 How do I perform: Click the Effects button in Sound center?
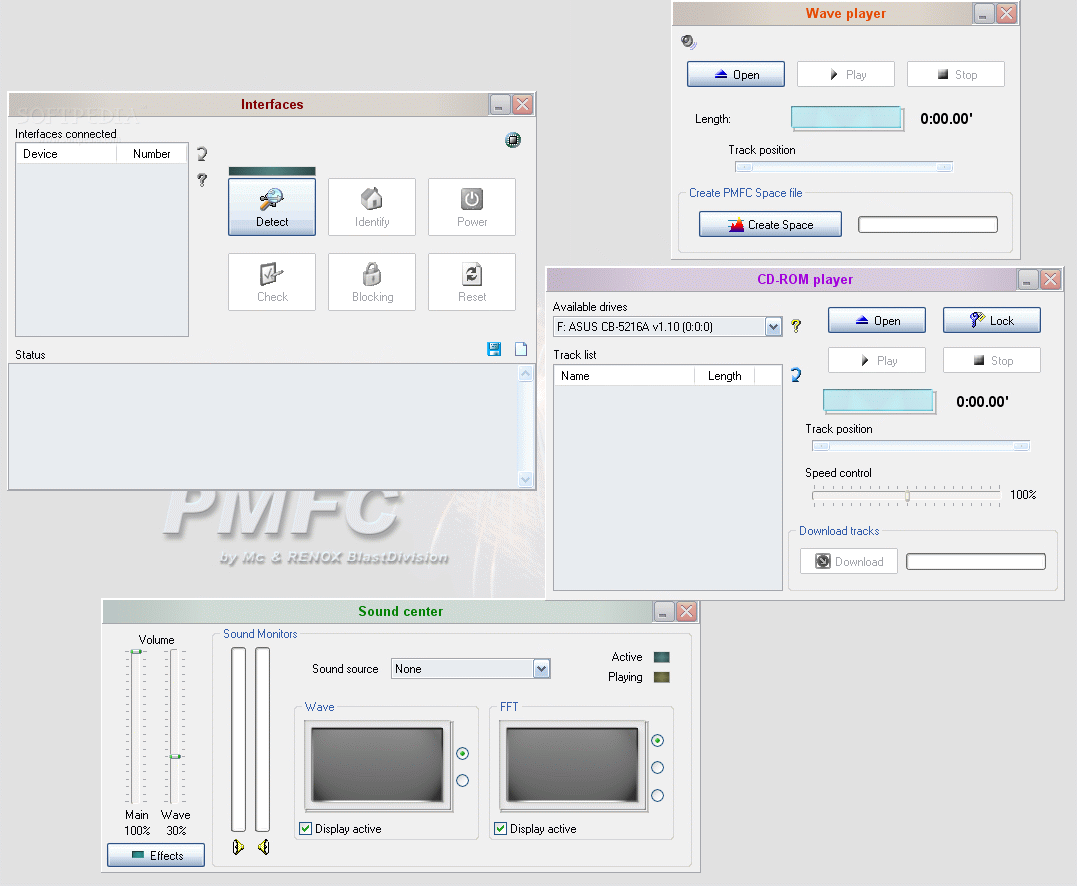(156, 855)
